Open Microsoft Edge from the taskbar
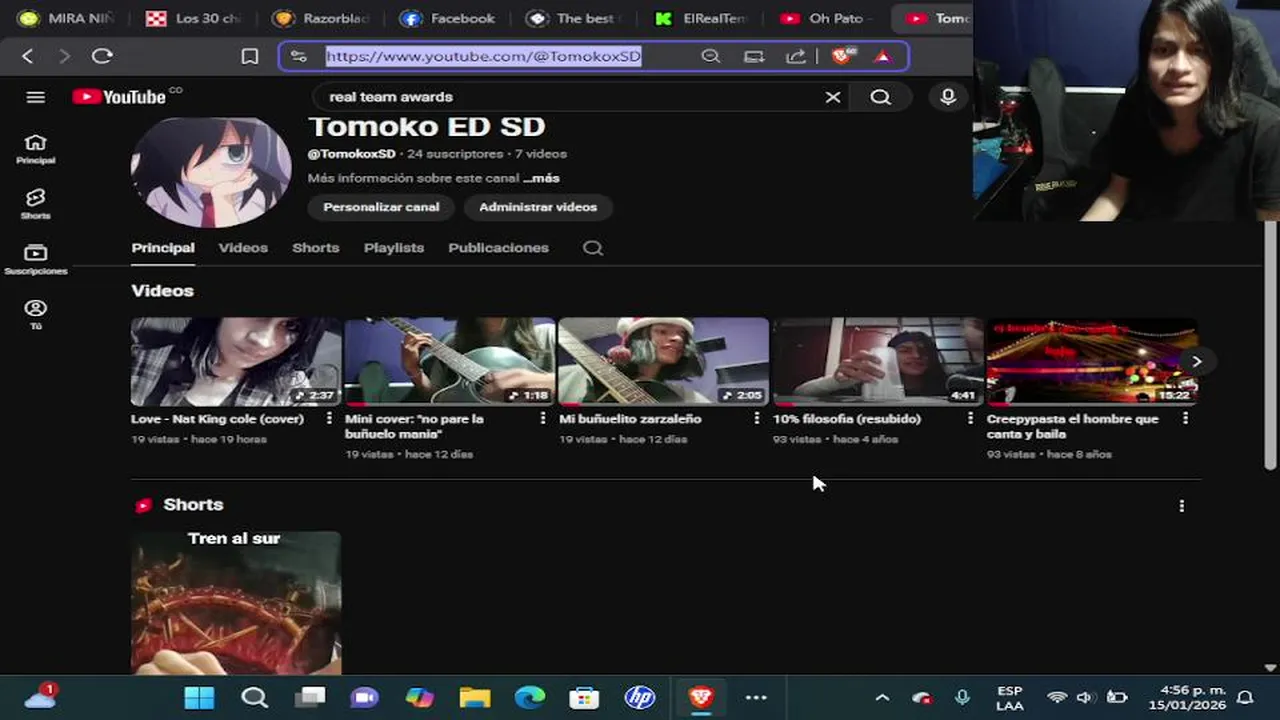 530,697
